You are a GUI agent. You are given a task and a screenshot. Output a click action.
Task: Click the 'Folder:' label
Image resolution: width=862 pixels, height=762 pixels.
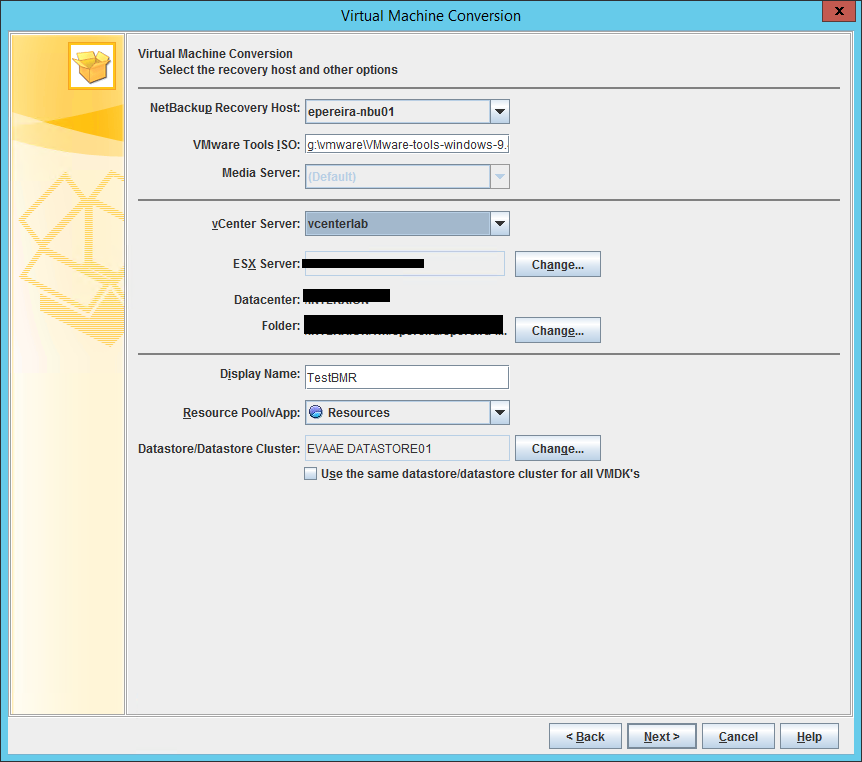coord(281,325)
